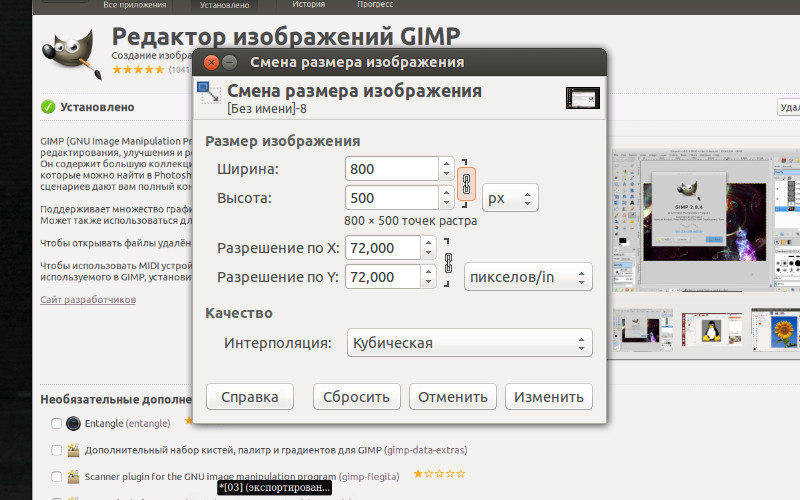Screen dimensions: 800x500
Task: Click the Отменить button
Action: 453,397
